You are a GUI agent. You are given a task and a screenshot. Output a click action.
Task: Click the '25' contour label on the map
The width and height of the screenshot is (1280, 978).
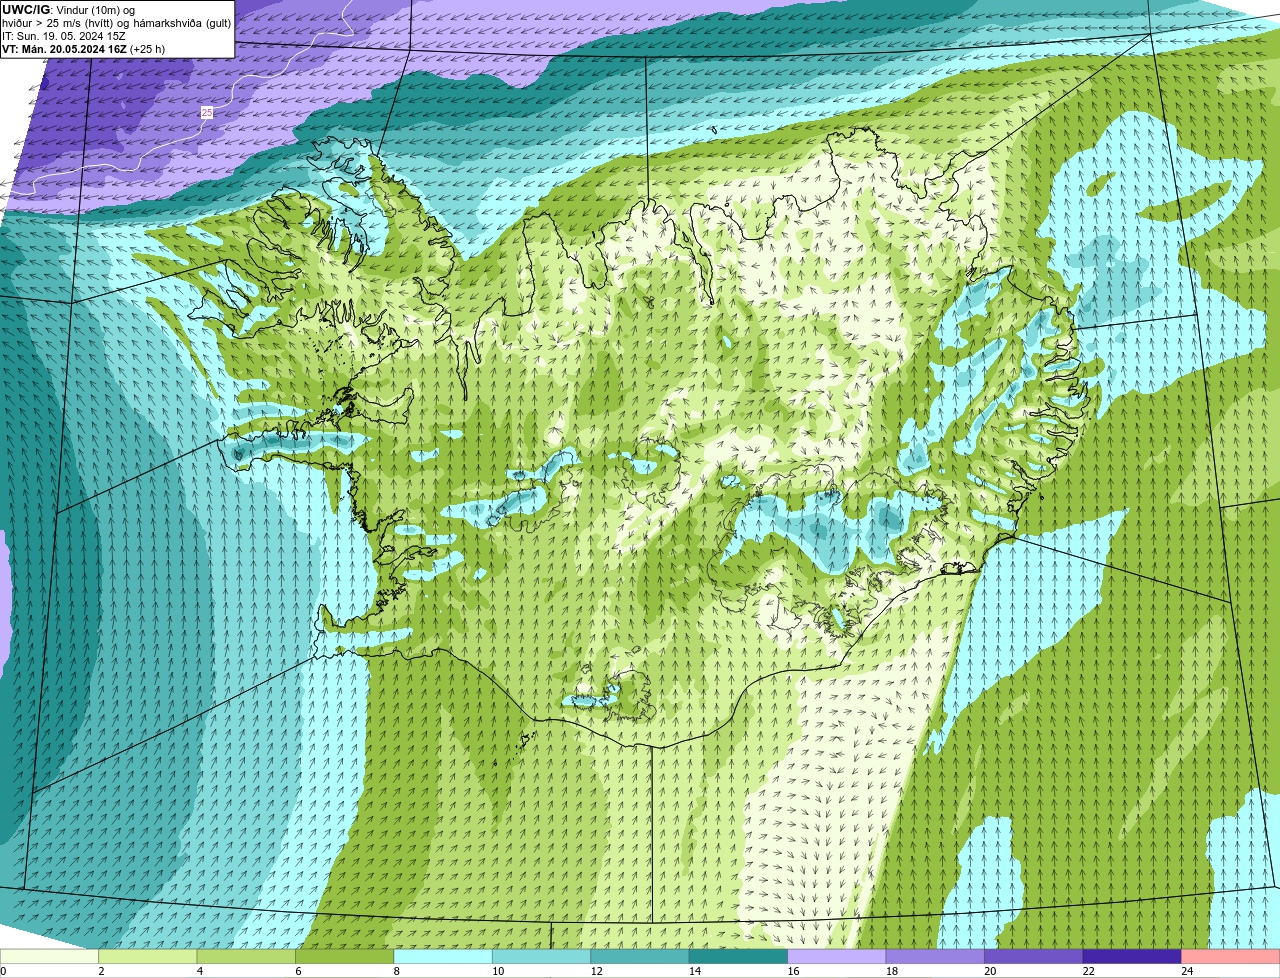click(207, 113)
